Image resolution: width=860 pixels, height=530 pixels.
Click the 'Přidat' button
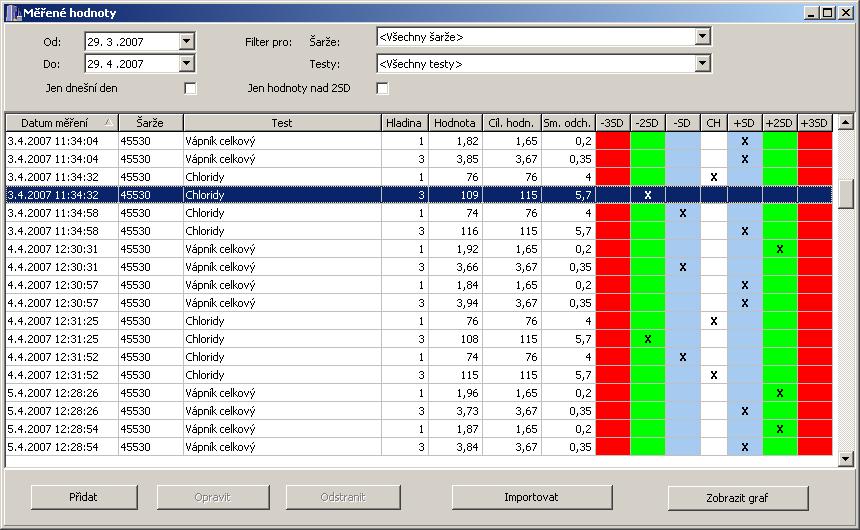tap(83, 497)
